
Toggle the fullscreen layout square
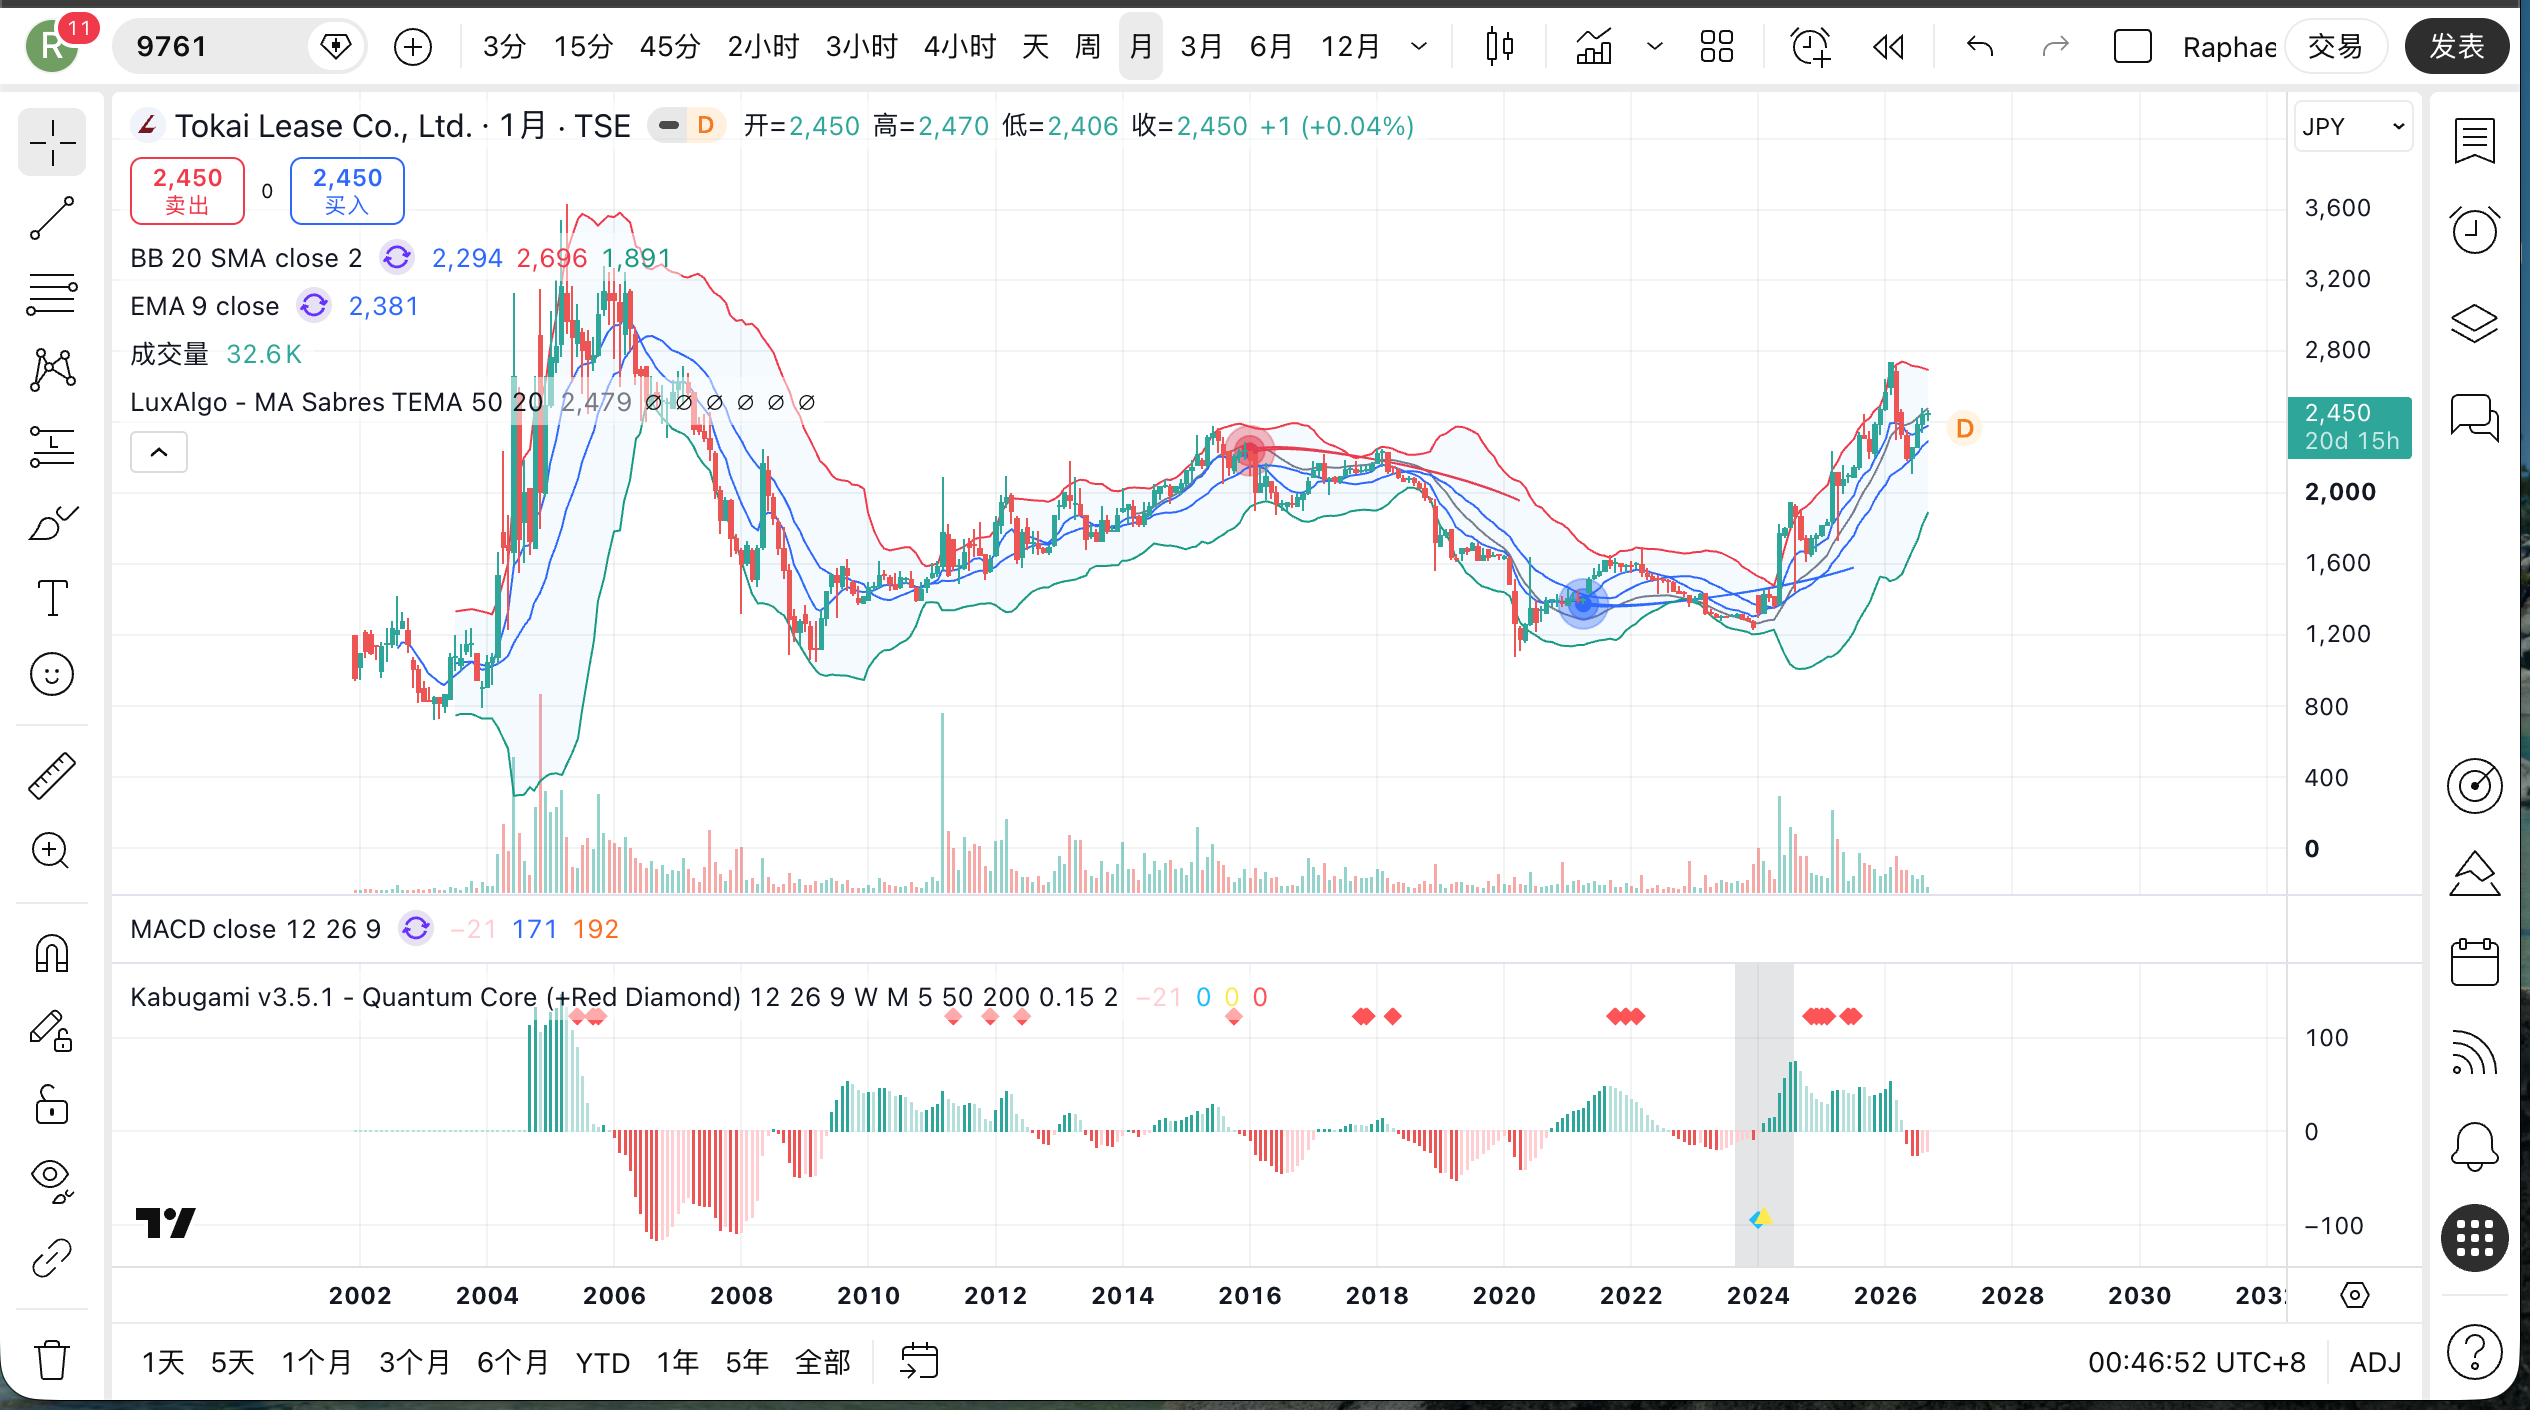click(2132, 47)
